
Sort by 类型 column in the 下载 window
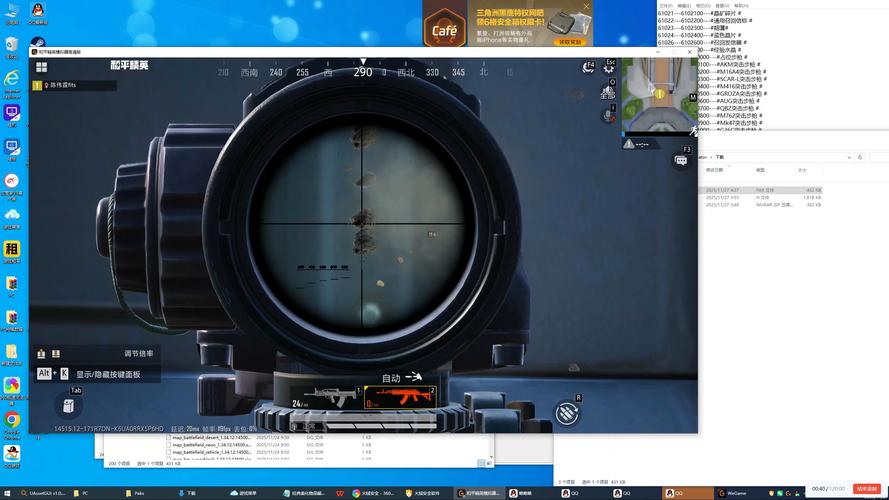pos(760,170)
